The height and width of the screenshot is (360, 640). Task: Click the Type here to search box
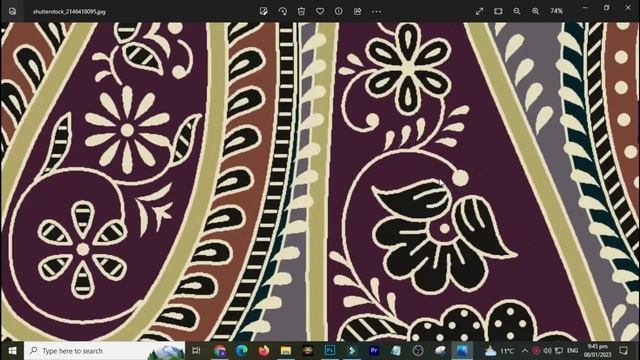coord(104,351)
